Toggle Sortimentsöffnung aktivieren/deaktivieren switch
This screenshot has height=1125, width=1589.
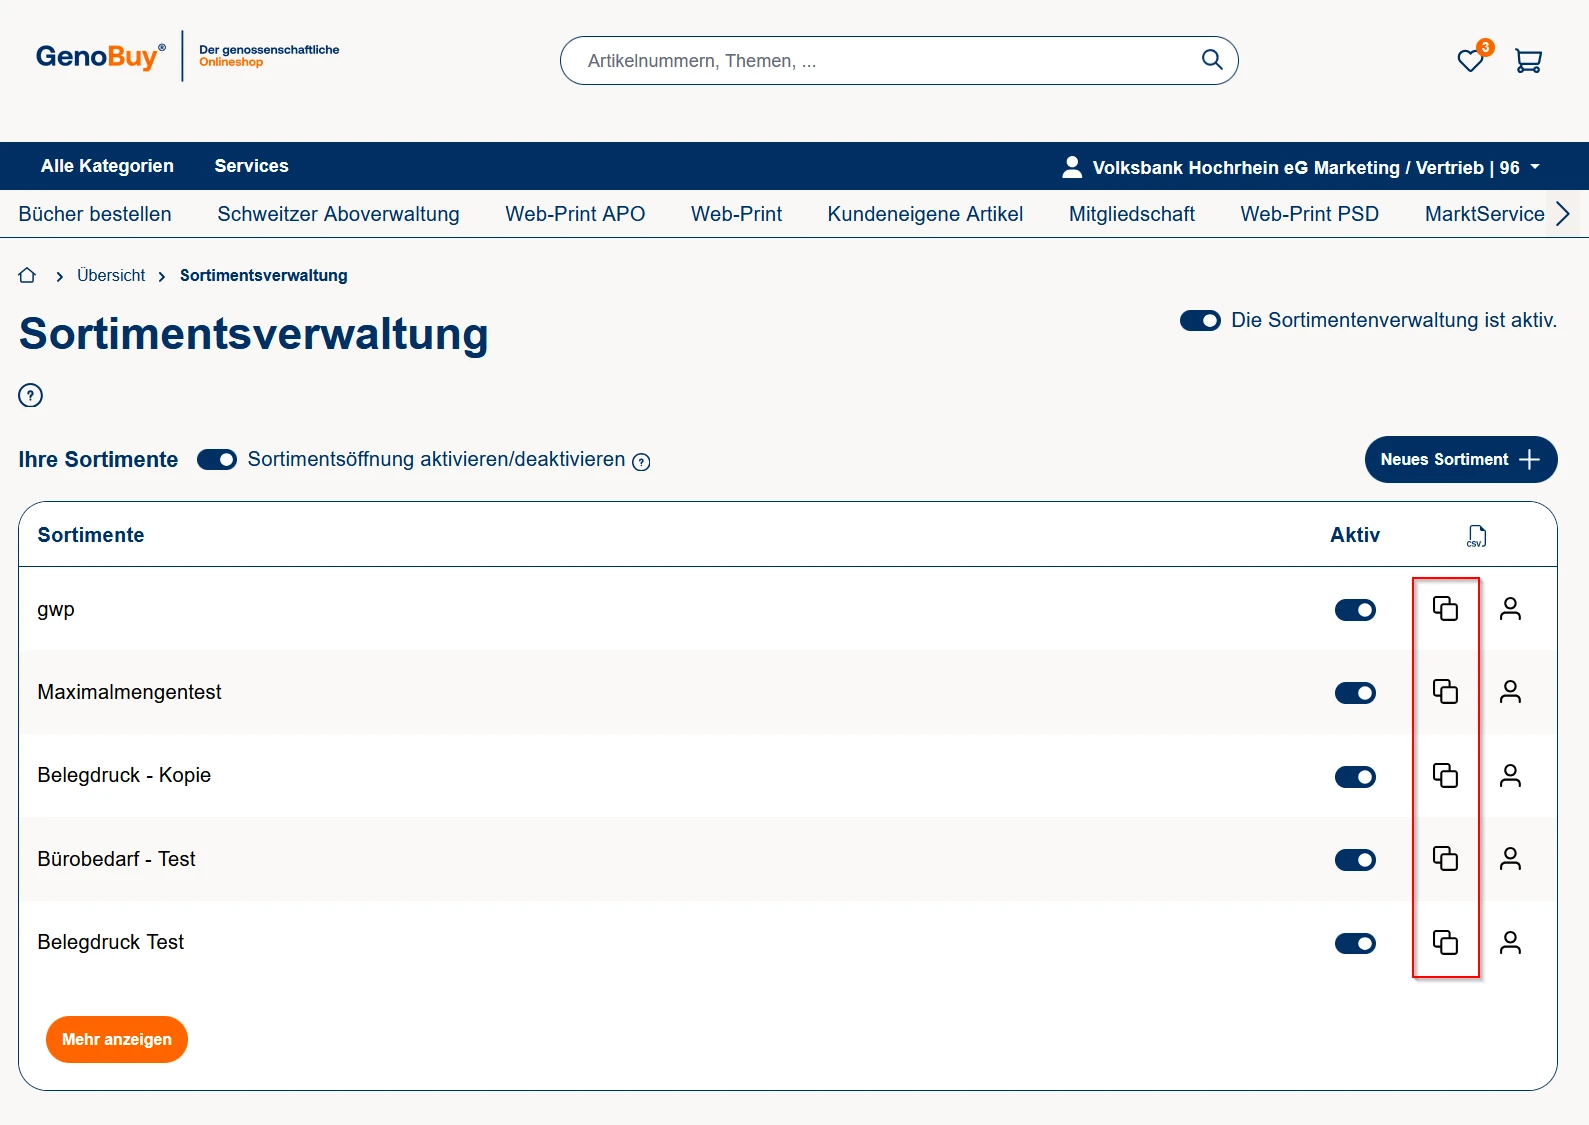pyautogui.click(x=217, y=460)
